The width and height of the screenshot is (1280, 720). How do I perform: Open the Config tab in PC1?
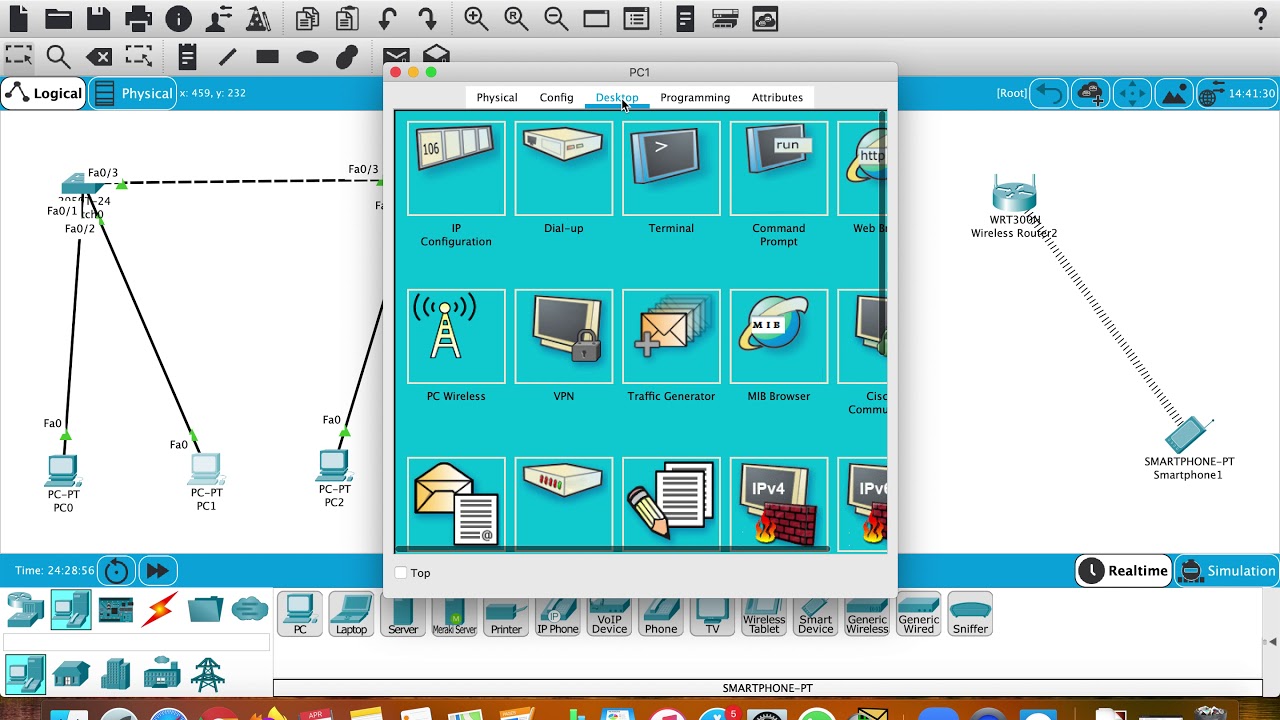pos(556,97)
